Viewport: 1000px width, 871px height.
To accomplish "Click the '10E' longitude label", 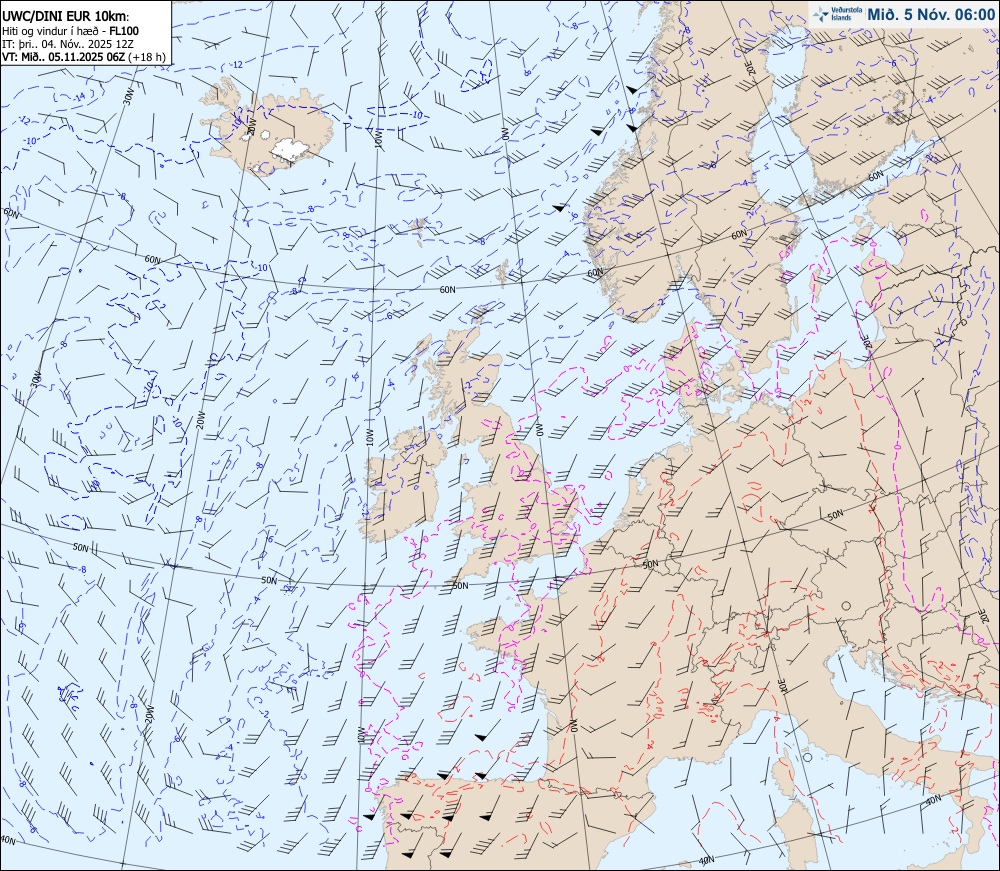I will 784,686.
